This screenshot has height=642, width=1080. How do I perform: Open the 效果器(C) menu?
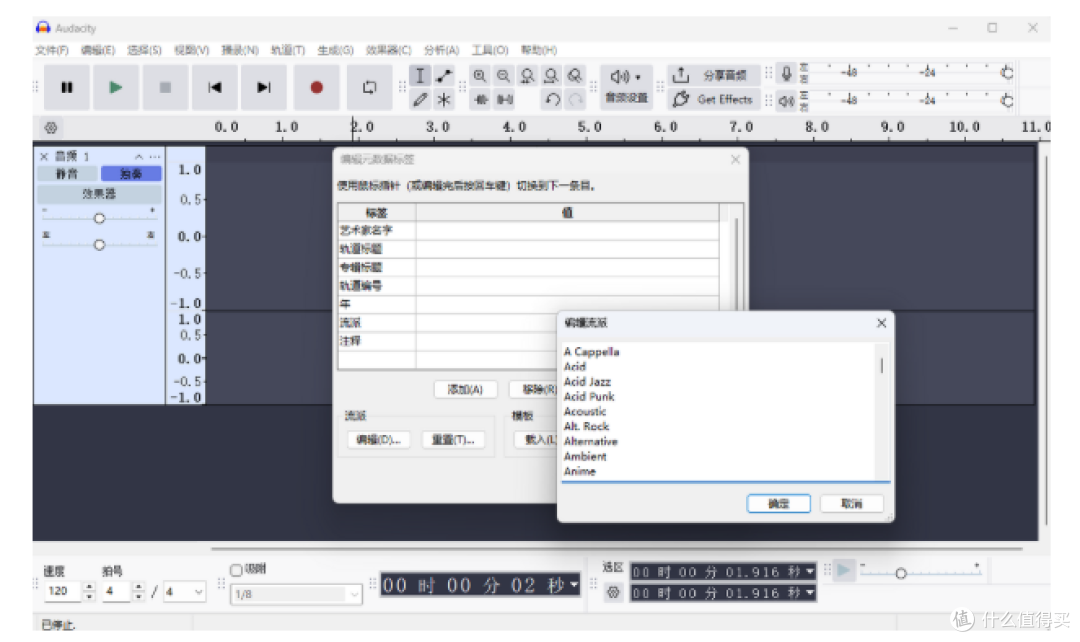[x=388, y=50]
